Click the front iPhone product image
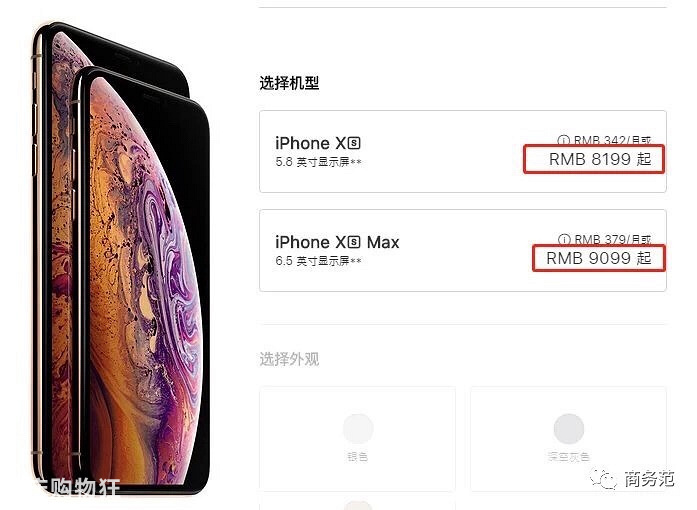697x510 pixels. click(x=140, y=280)
